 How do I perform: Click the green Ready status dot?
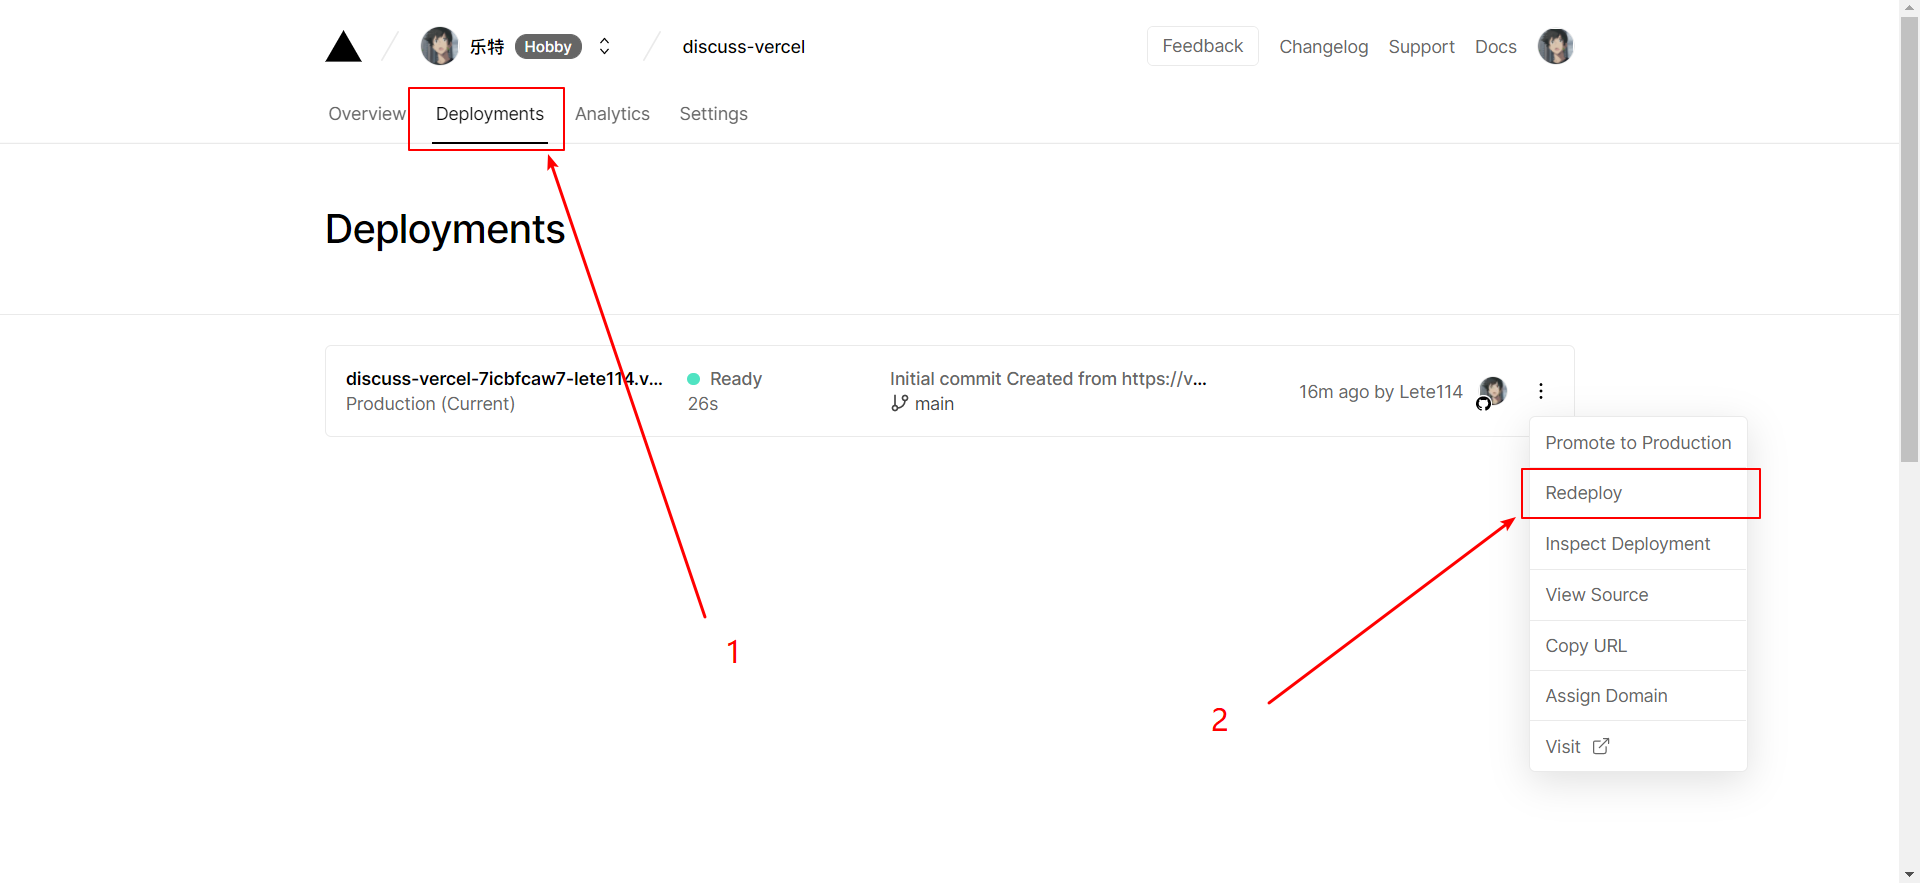coord(693,379)
